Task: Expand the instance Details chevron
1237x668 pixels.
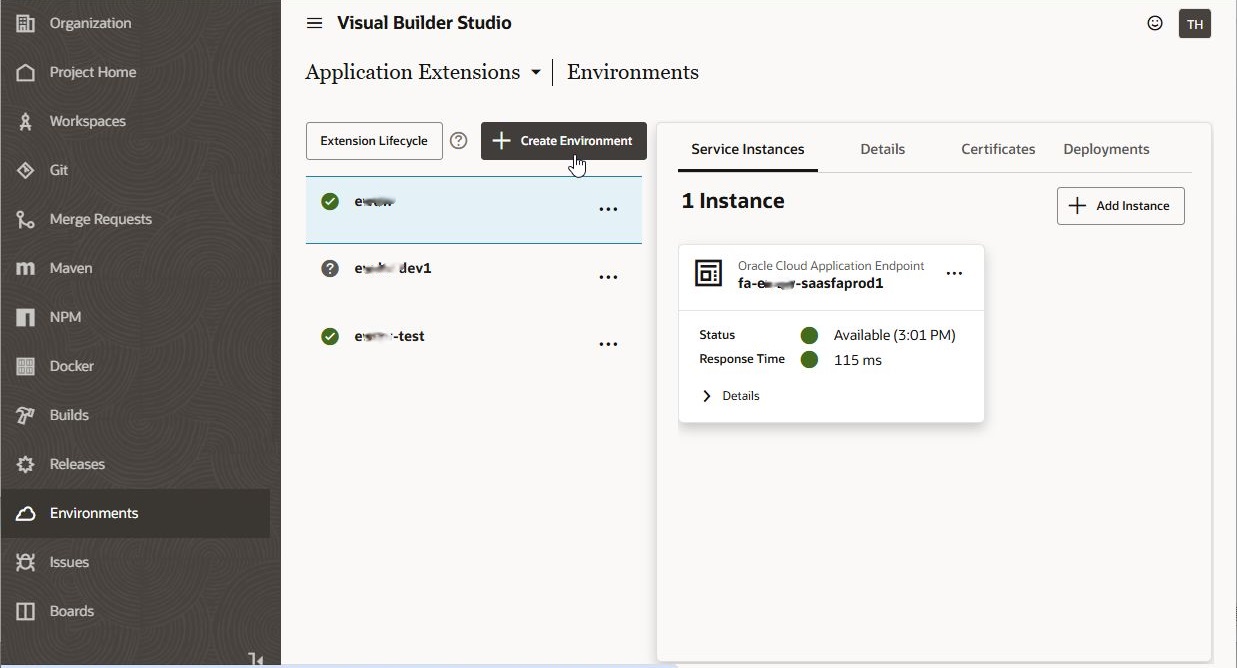Action: [707, 396]
